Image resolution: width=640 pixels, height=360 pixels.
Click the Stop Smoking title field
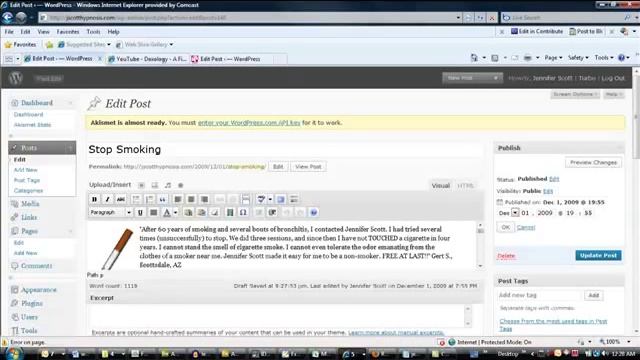[285, 149]
